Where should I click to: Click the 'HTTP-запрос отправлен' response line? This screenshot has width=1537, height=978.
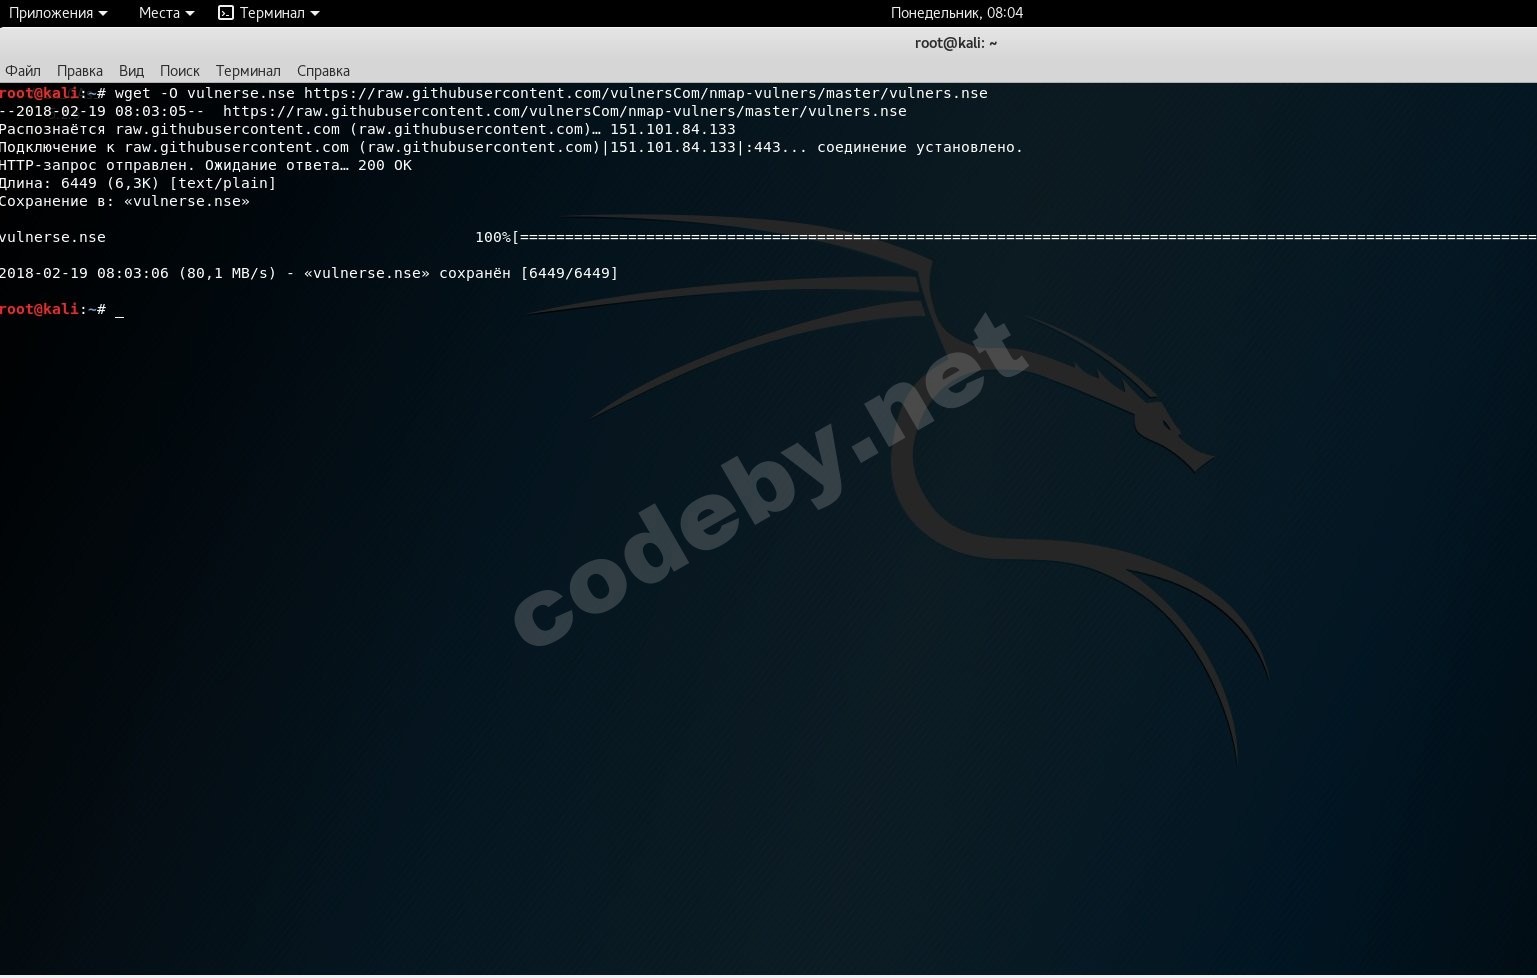coord(206,165)
